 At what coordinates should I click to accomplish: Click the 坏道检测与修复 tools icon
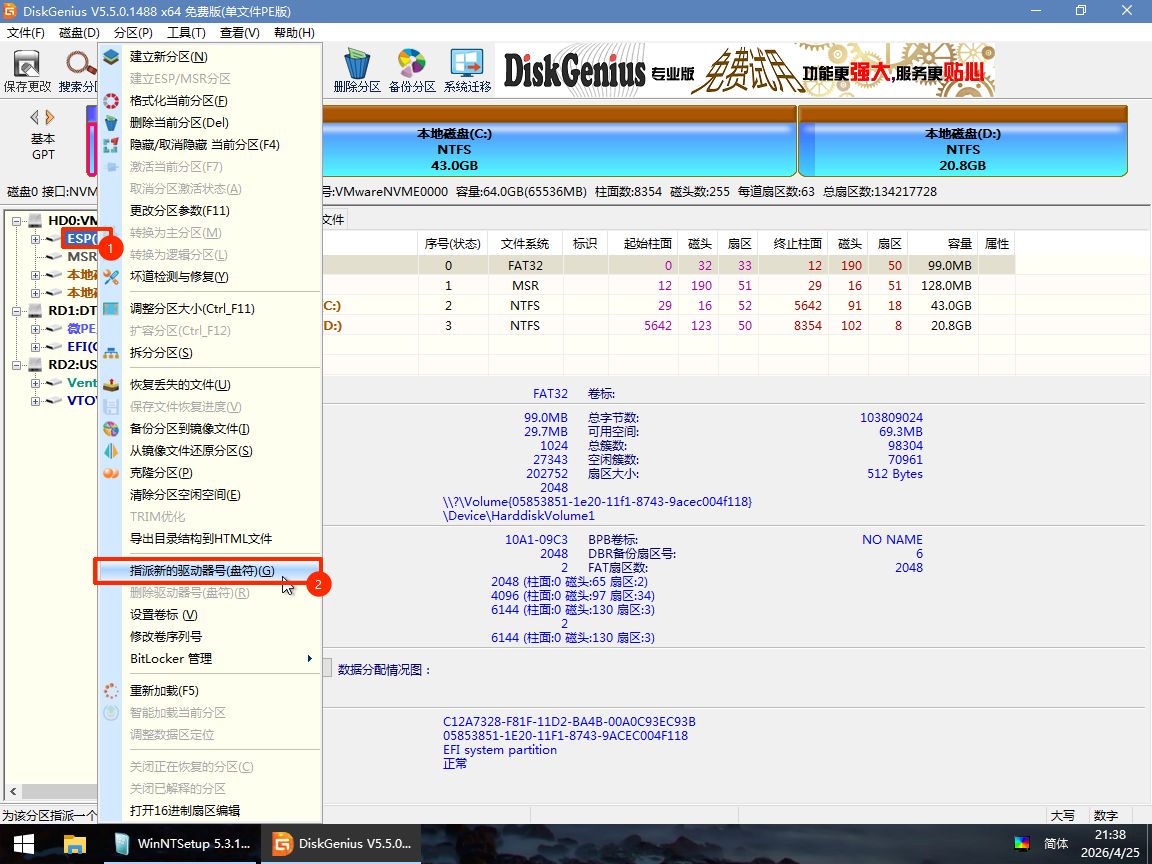(111, 277)
